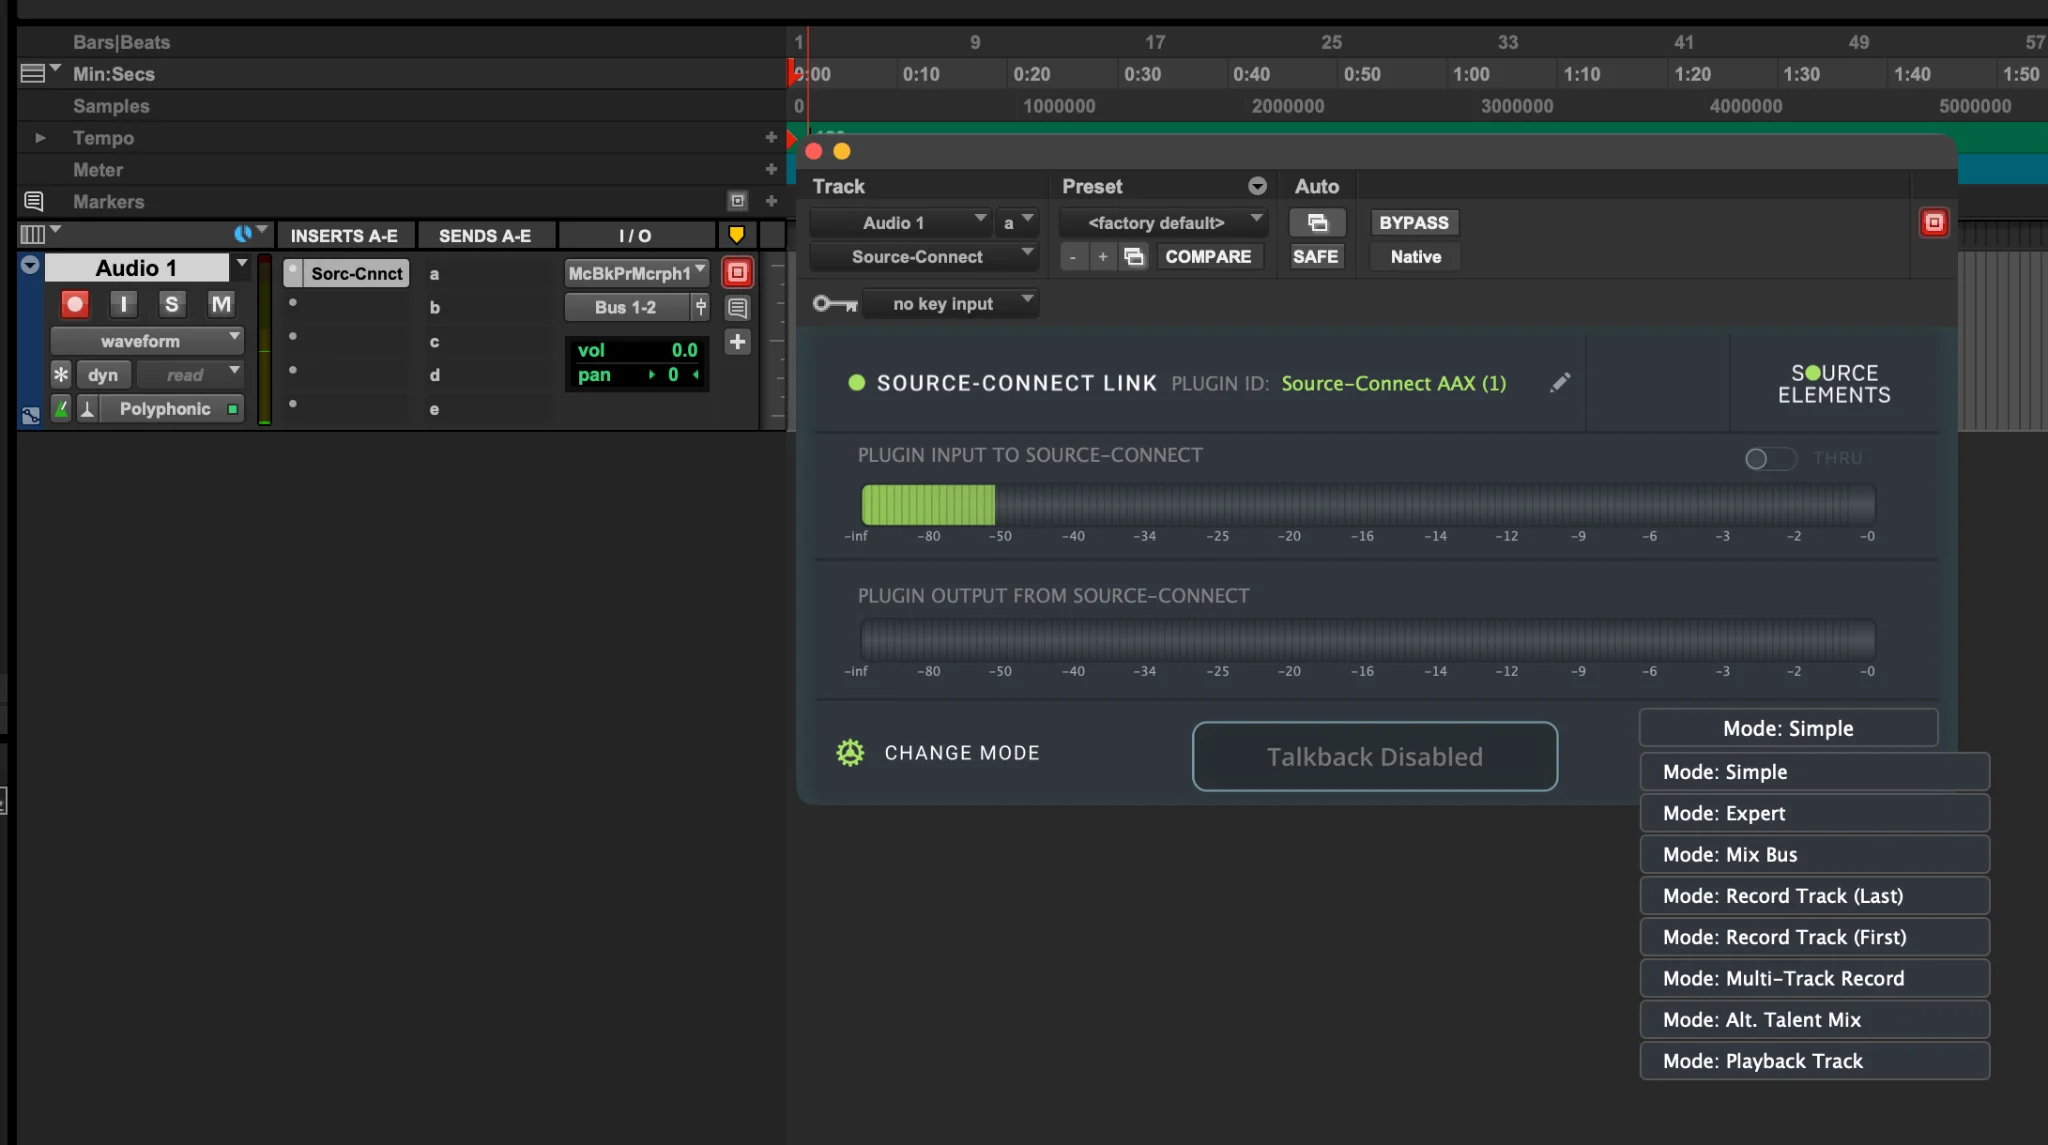Open the Polyphonic elastic audio selector
Image resolution: width=2048 pixels, height=1145 pixels.
click(x=171, y=409)
